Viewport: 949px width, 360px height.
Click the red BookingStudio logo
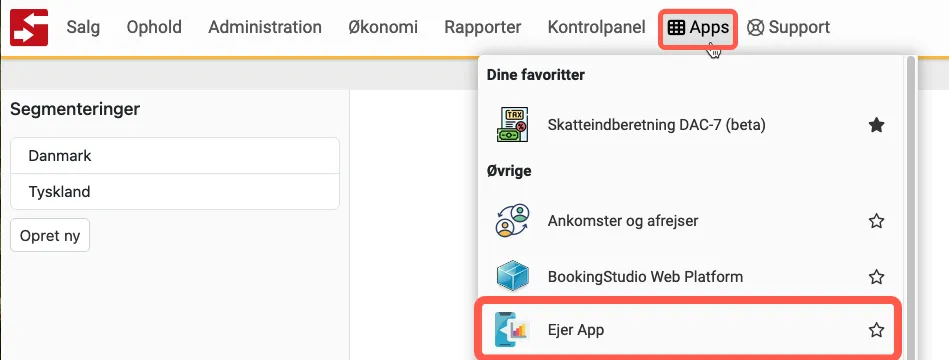(x=29, y=27)
